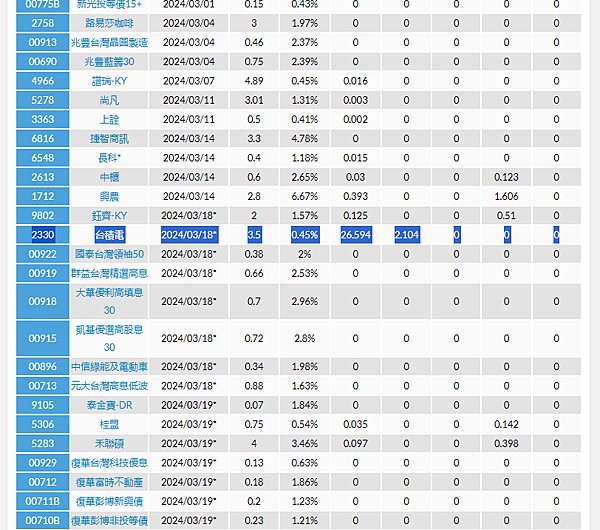Click stock code 5278
The image size is (600, 530).
42,100
